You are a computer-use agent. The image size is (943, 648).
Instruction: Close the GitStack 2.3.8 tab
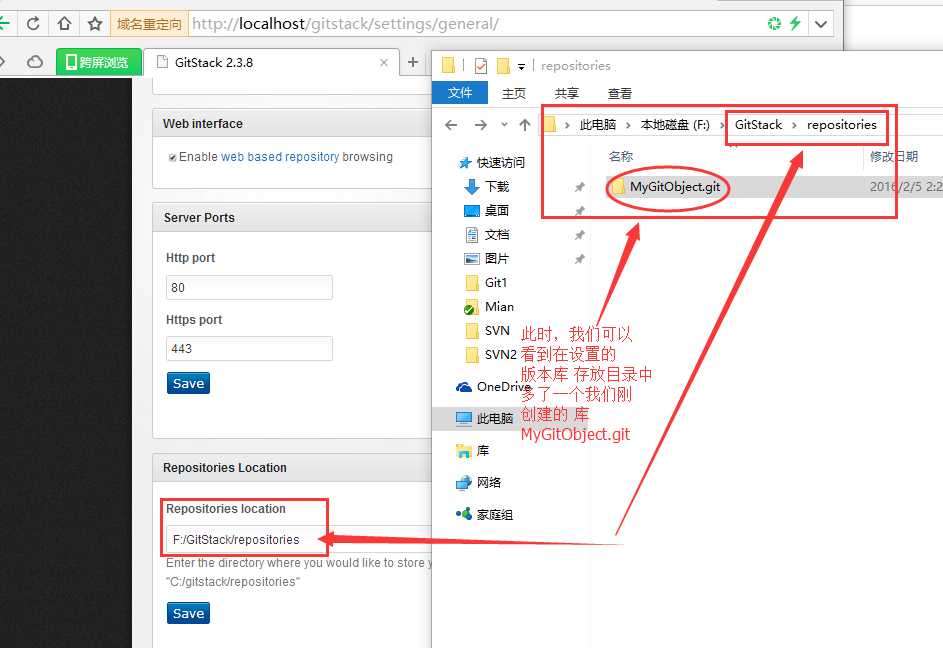pyautogui.click(x=384, y=62)
